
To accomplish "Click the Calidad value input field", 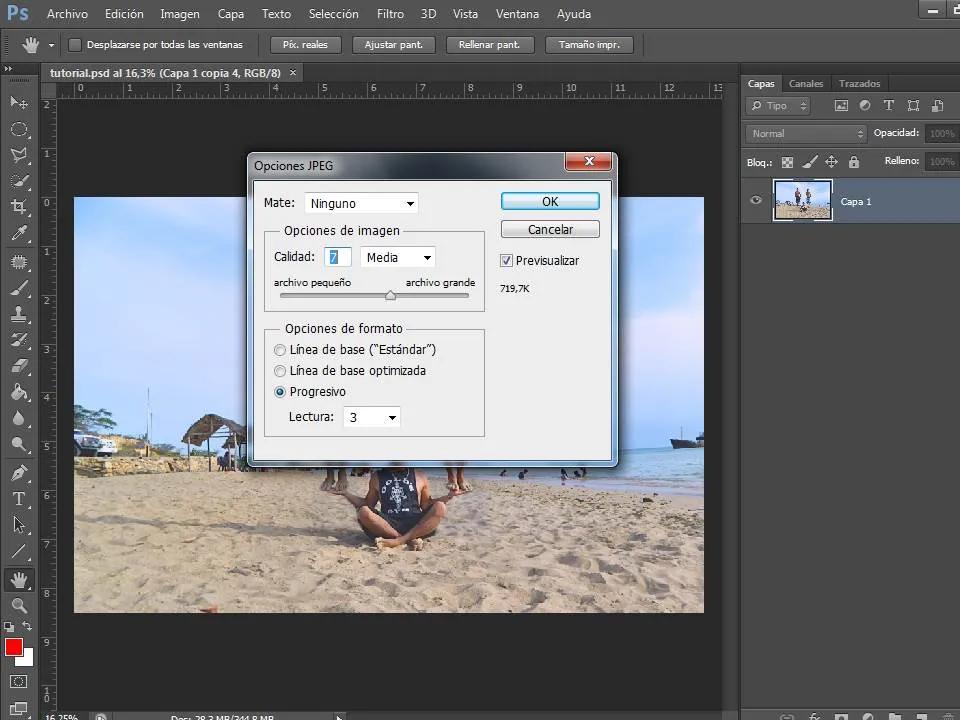I will click(338, 257).
